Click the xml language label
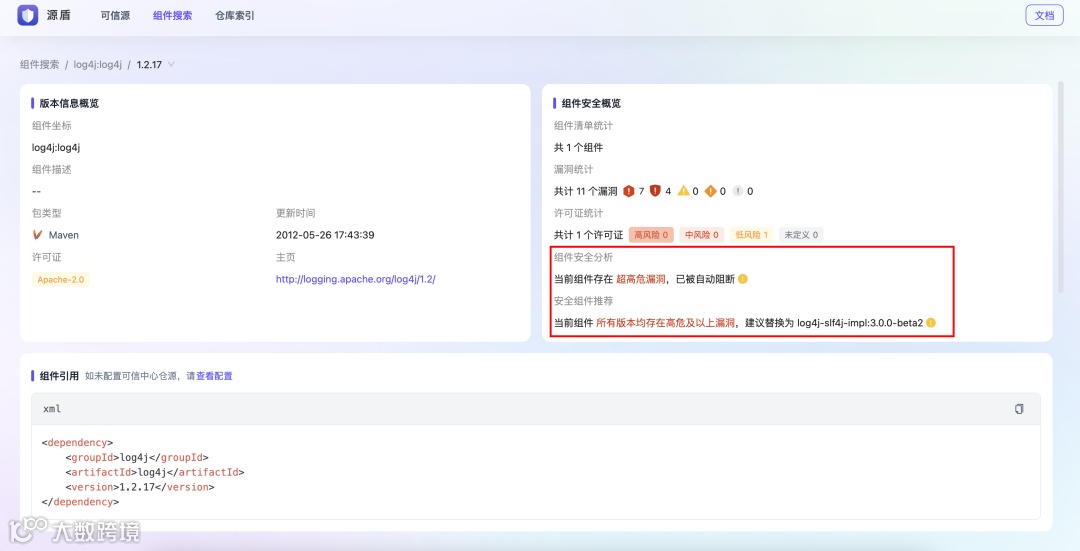Screen dimensions: 1080x551 pos(52,409)
